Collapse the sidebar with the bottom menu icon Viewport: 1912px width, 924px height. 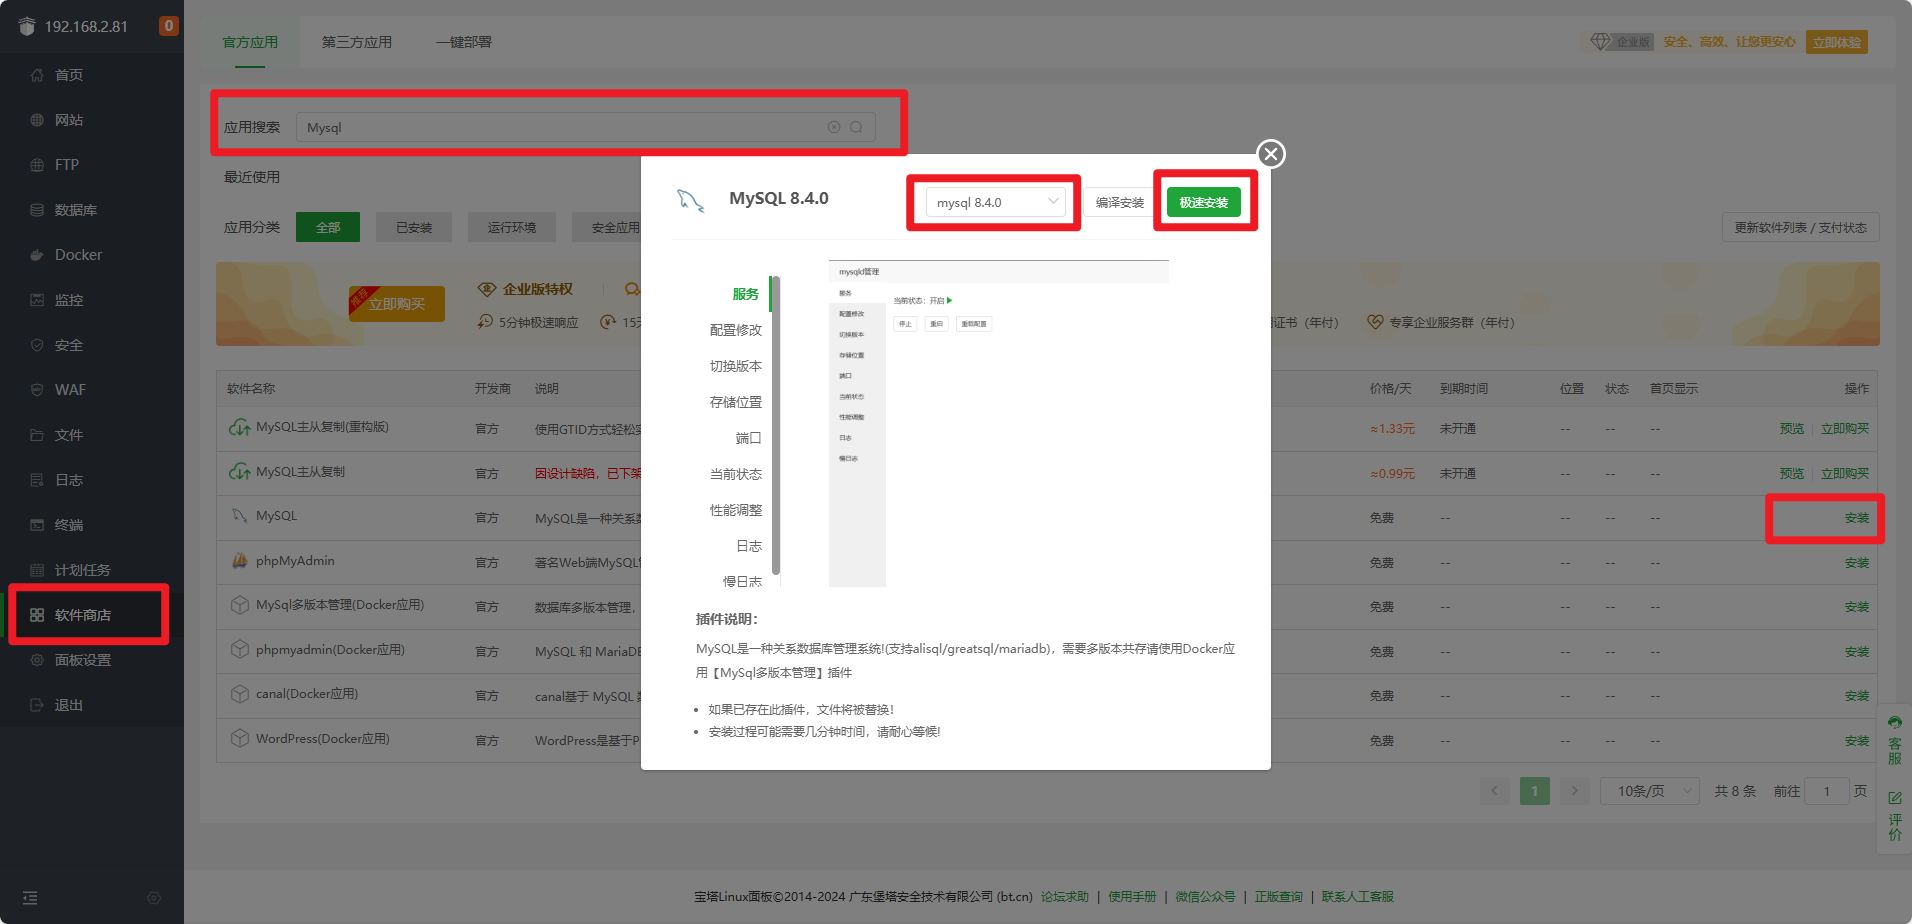30,898
